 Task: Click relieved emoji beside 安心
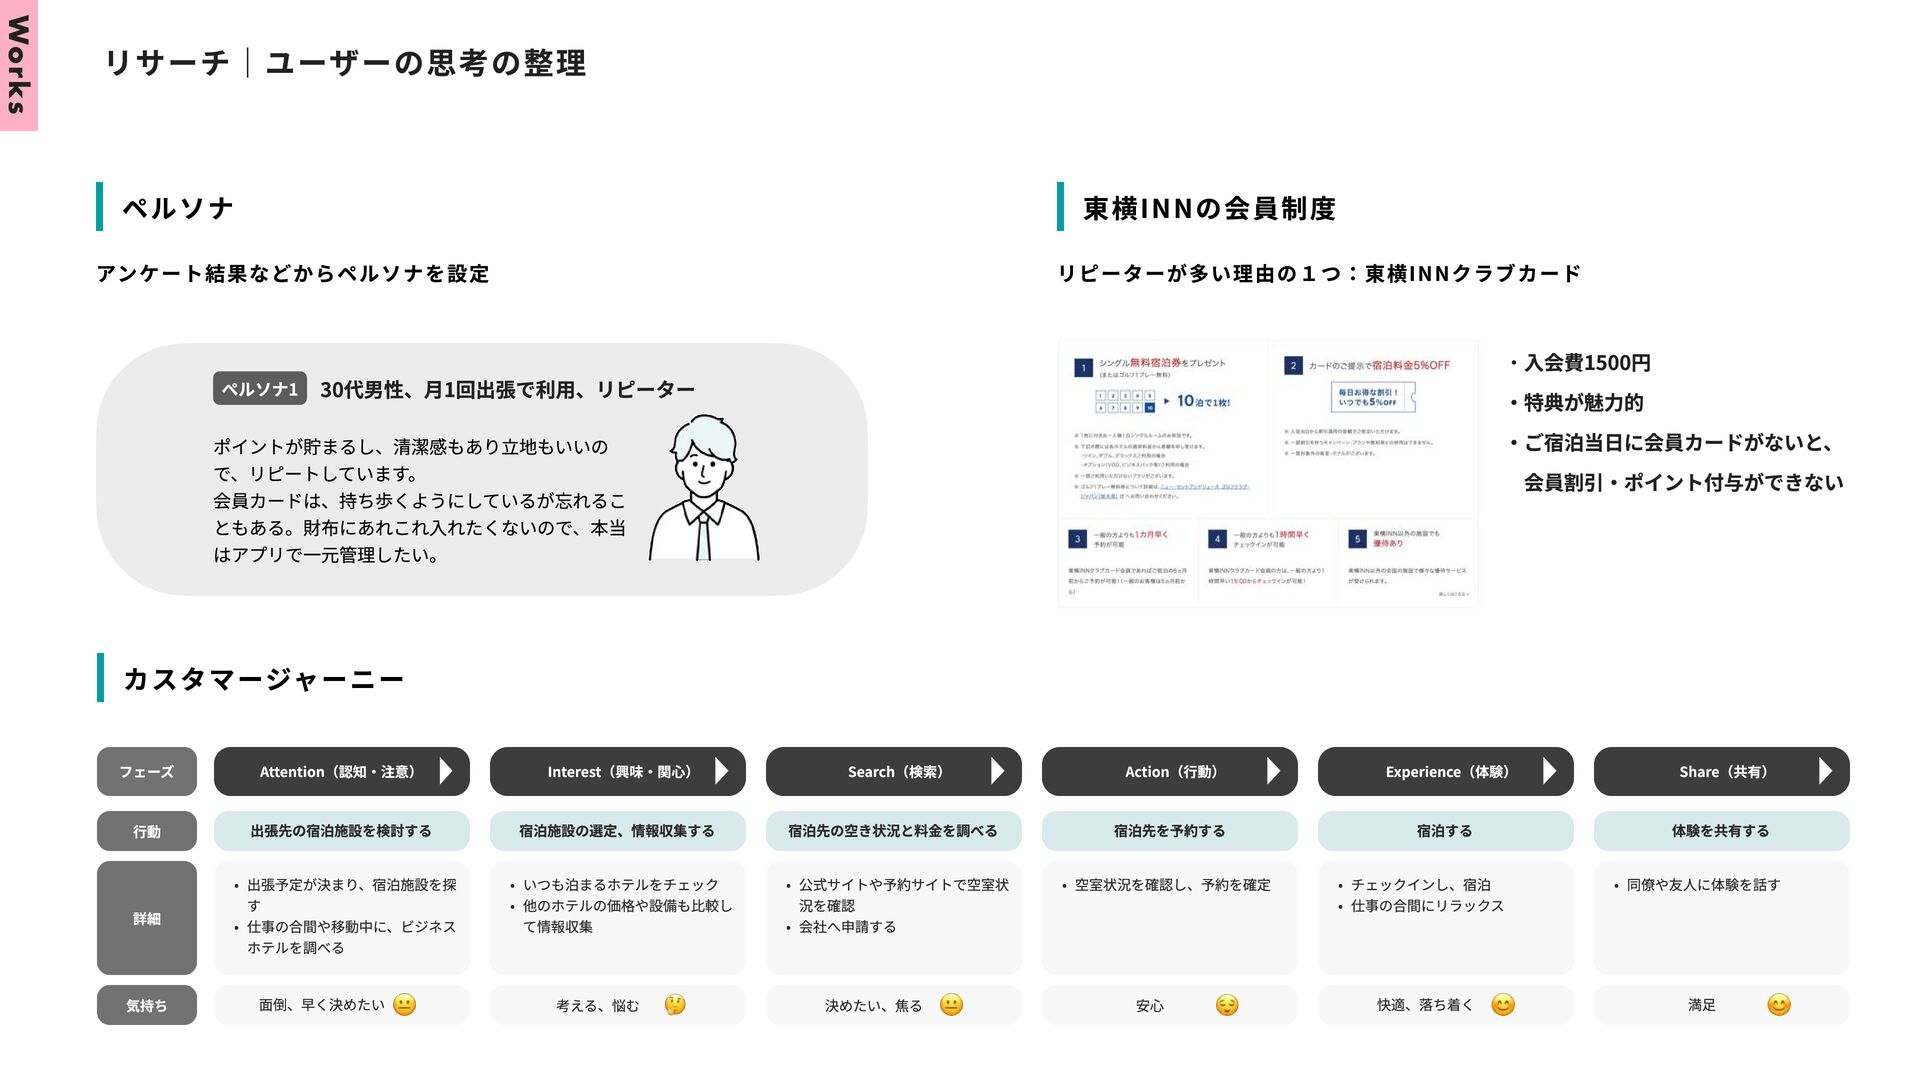click(1227, 1005)
